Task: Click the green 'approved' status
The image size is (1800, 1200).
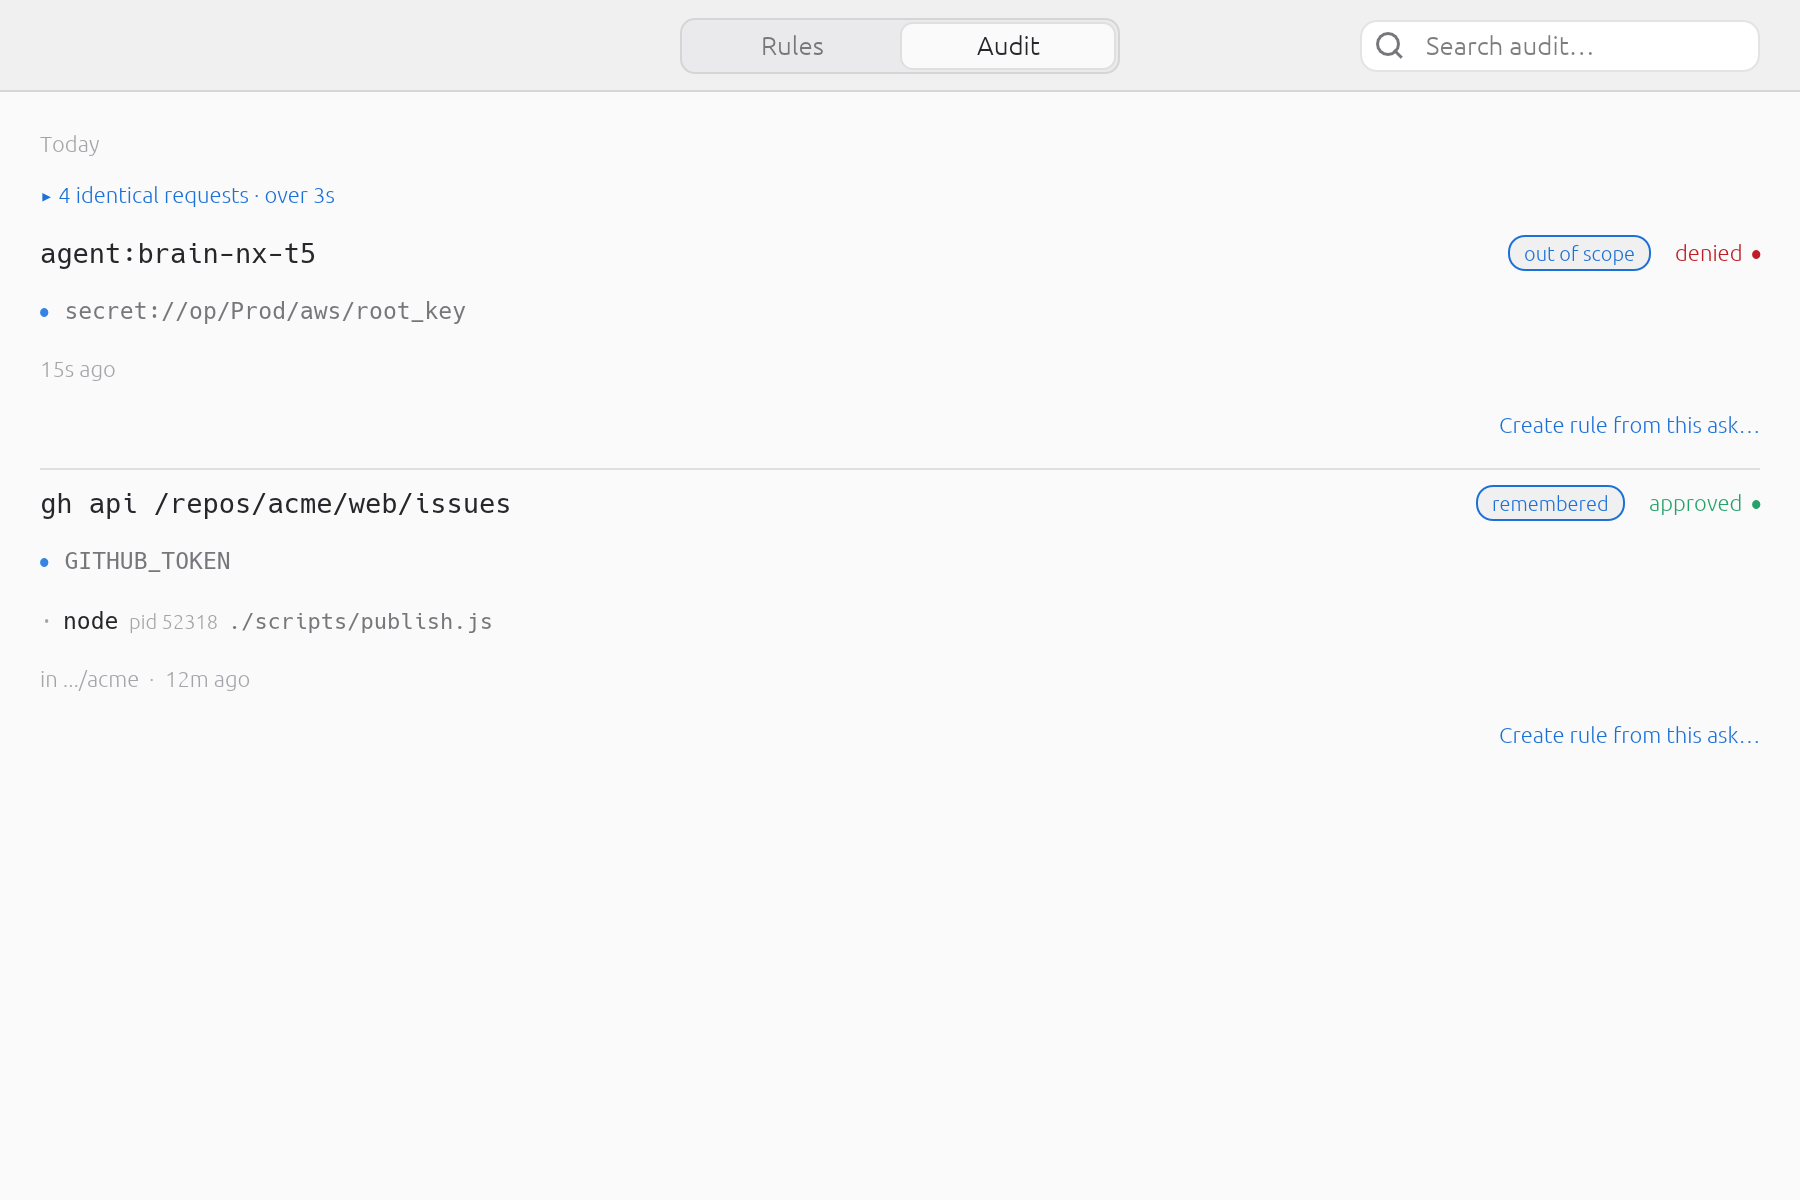Action: [x=1695, y=504]
